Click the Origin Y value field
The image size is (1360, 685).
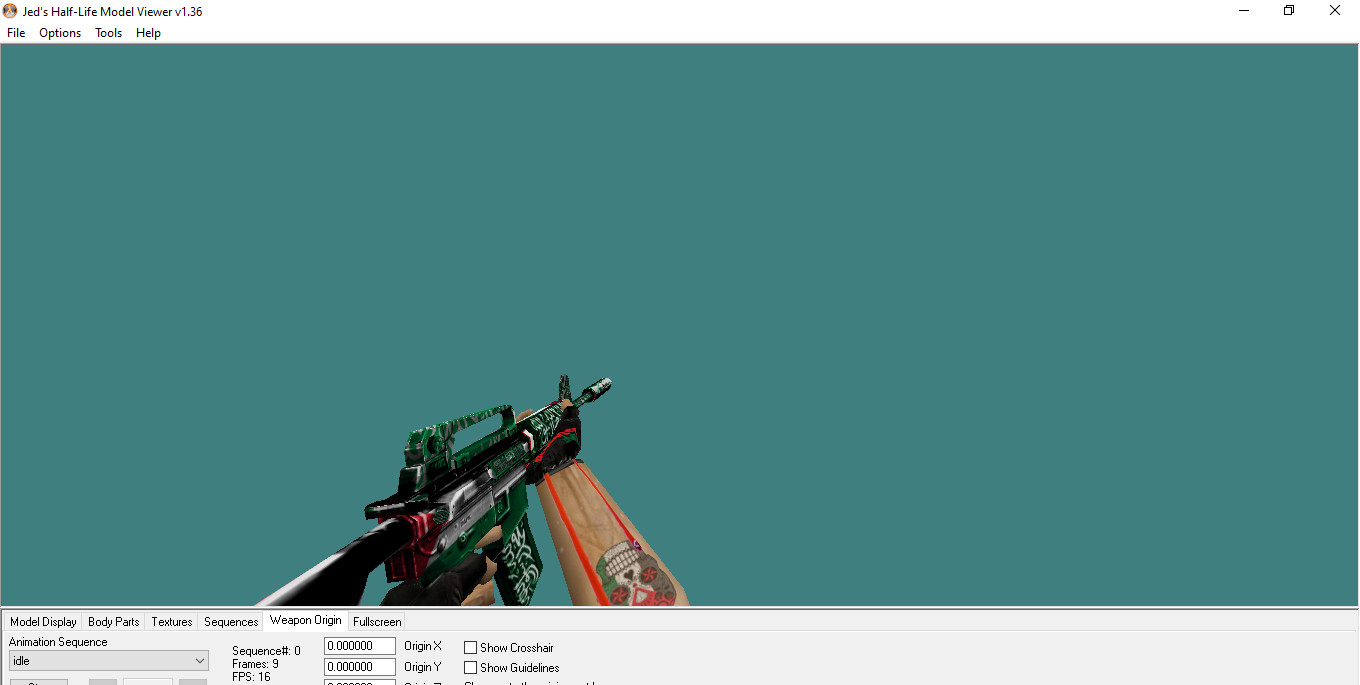359,666
